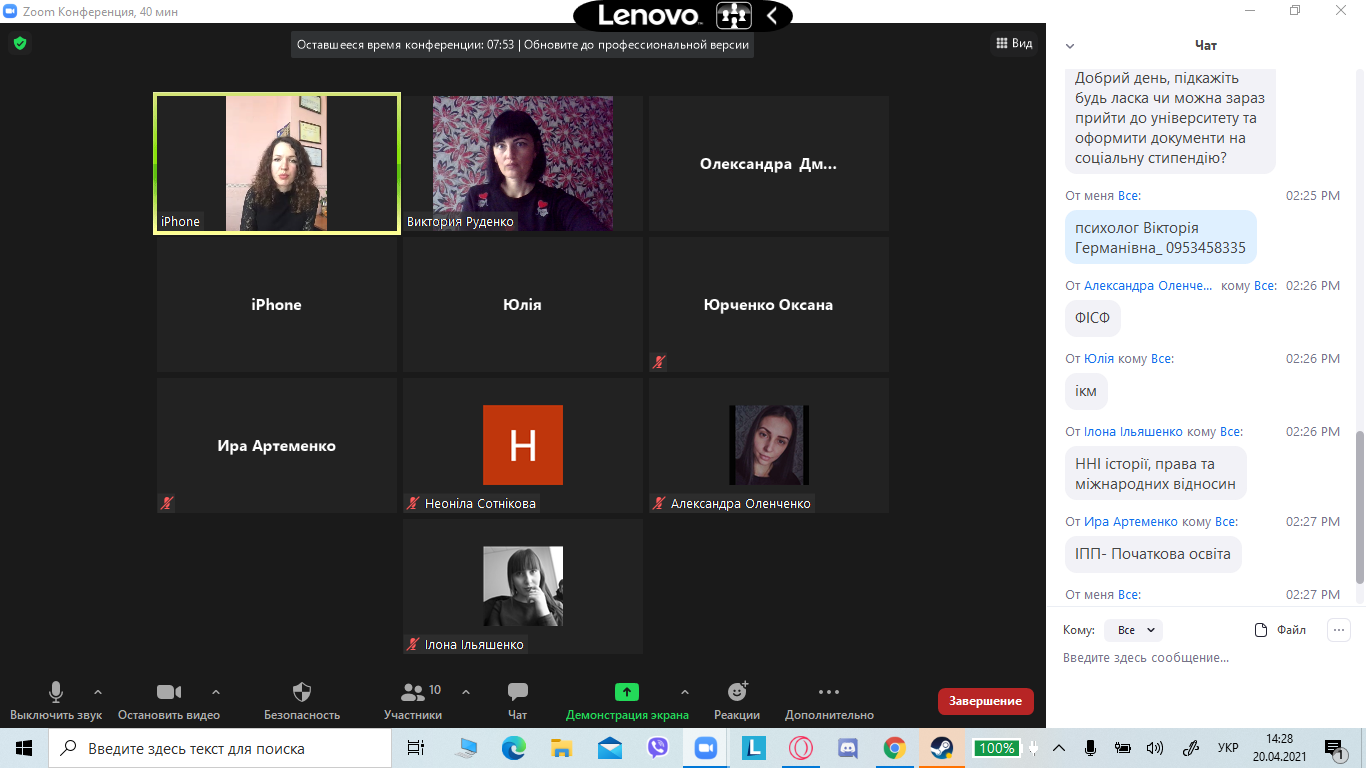Click muted mic icon beside Неоніла Сотнікова
Screen dimensions: 1366x768
412,503
